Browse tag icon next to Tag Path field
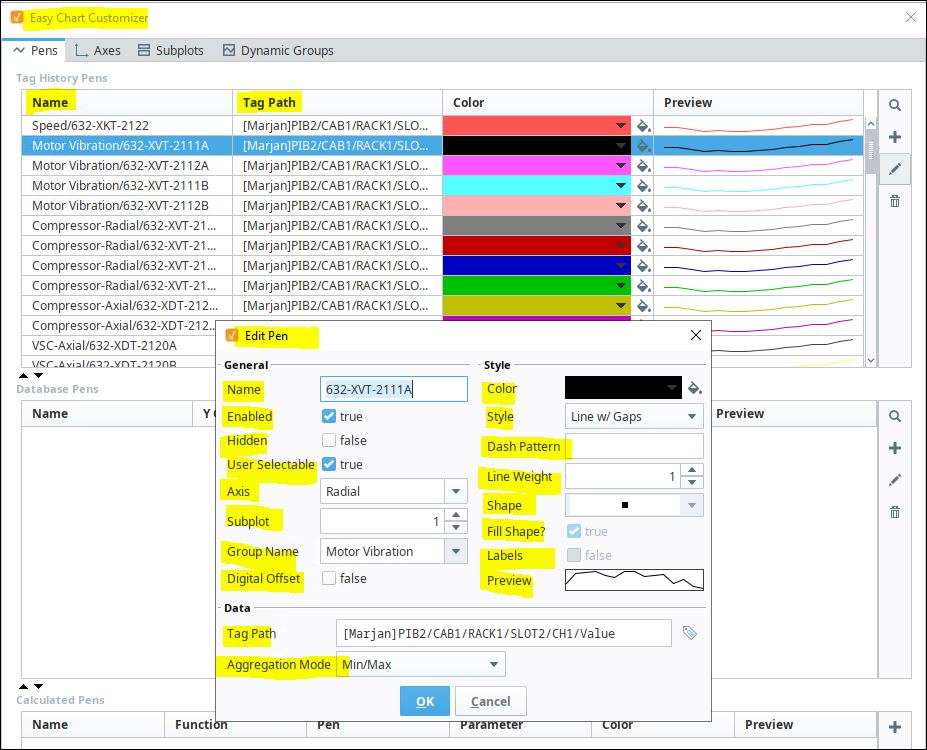This screenshot has width=927, height=750. click(689, 633)
